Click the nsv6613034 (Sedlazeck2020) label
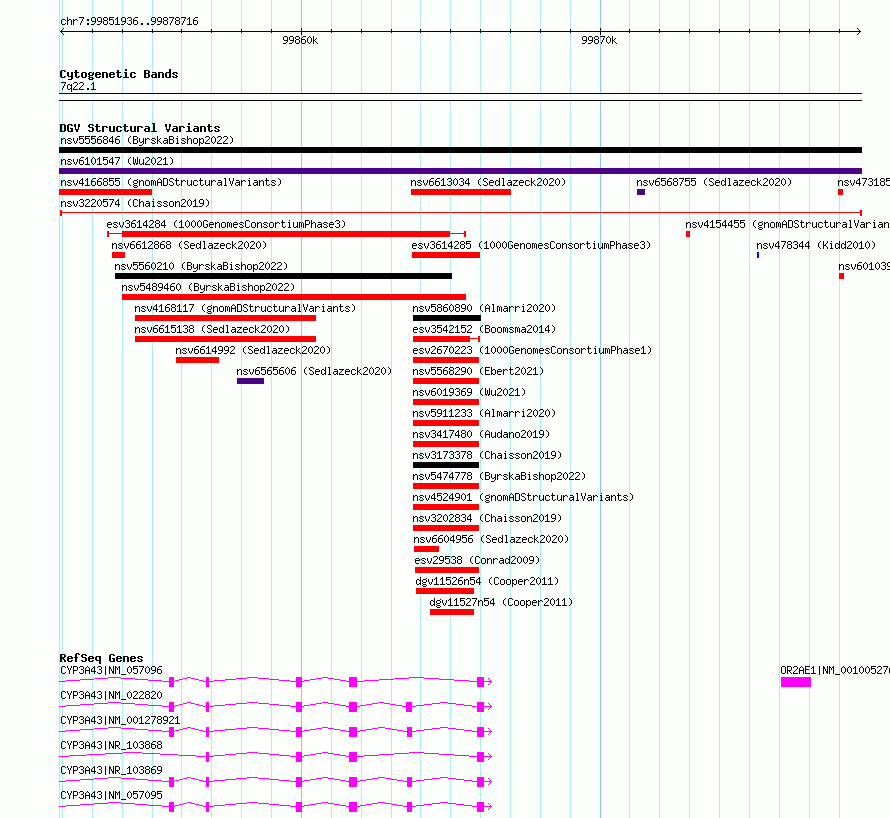Viewport: 890px width, 818px height. pos(488,182)
